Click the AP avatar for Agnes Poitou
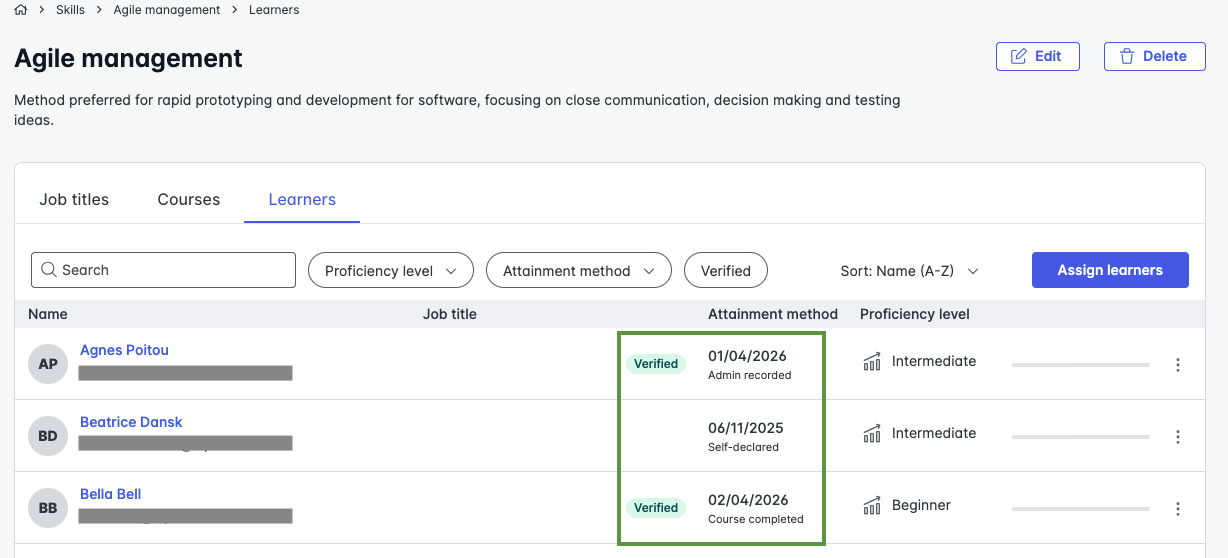The width and height of the screenshot is (1228, 558). [x=48, y=364]
